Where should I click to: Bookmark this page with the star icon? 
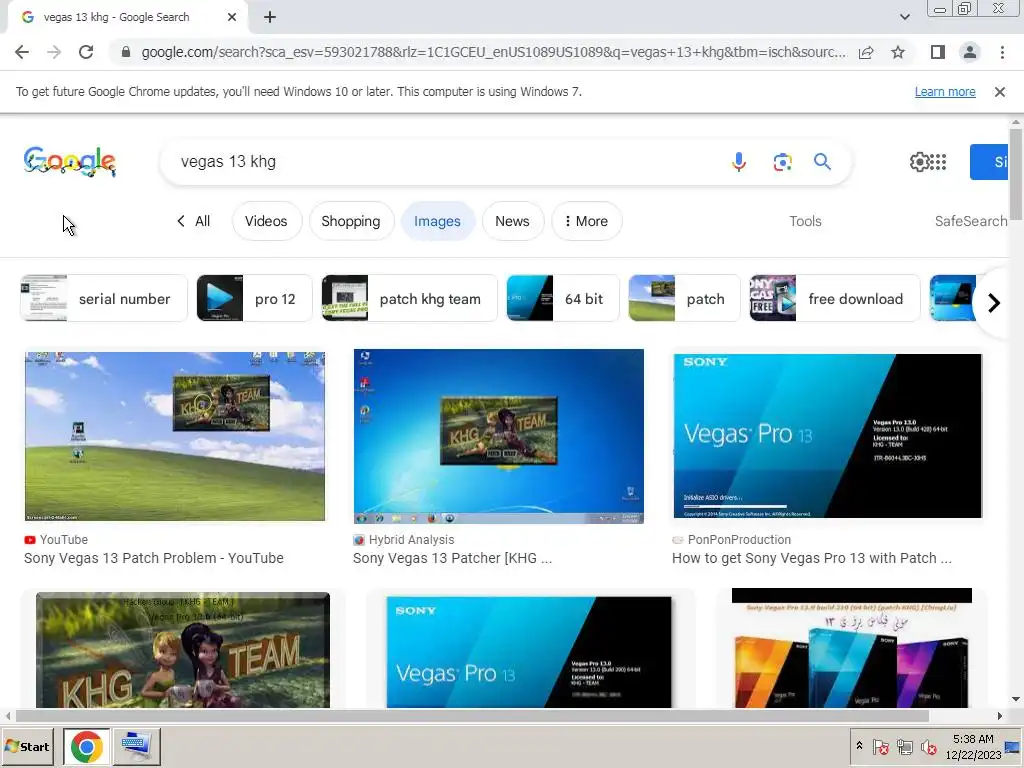(898, 52)
